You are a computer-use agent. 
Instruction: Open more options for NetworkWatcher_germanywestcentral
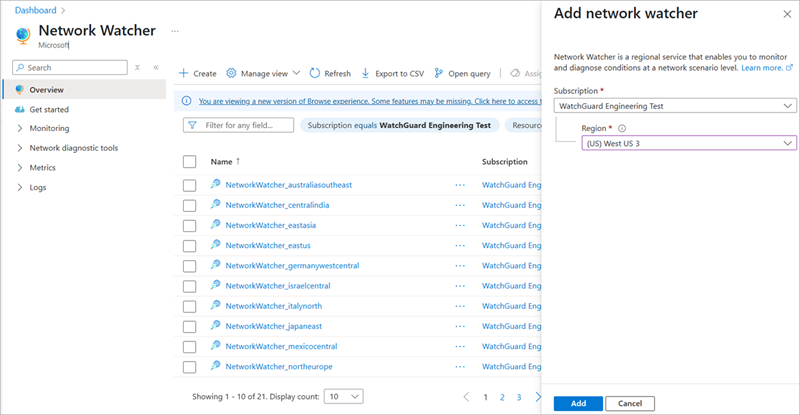coord(460,266)
